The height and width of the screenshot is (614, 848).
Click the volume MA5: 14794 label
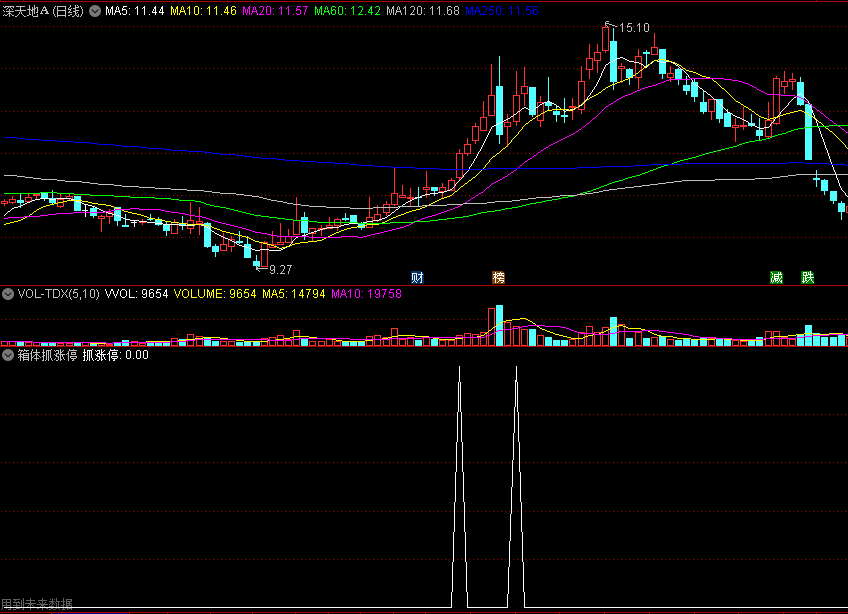(294, 294)
